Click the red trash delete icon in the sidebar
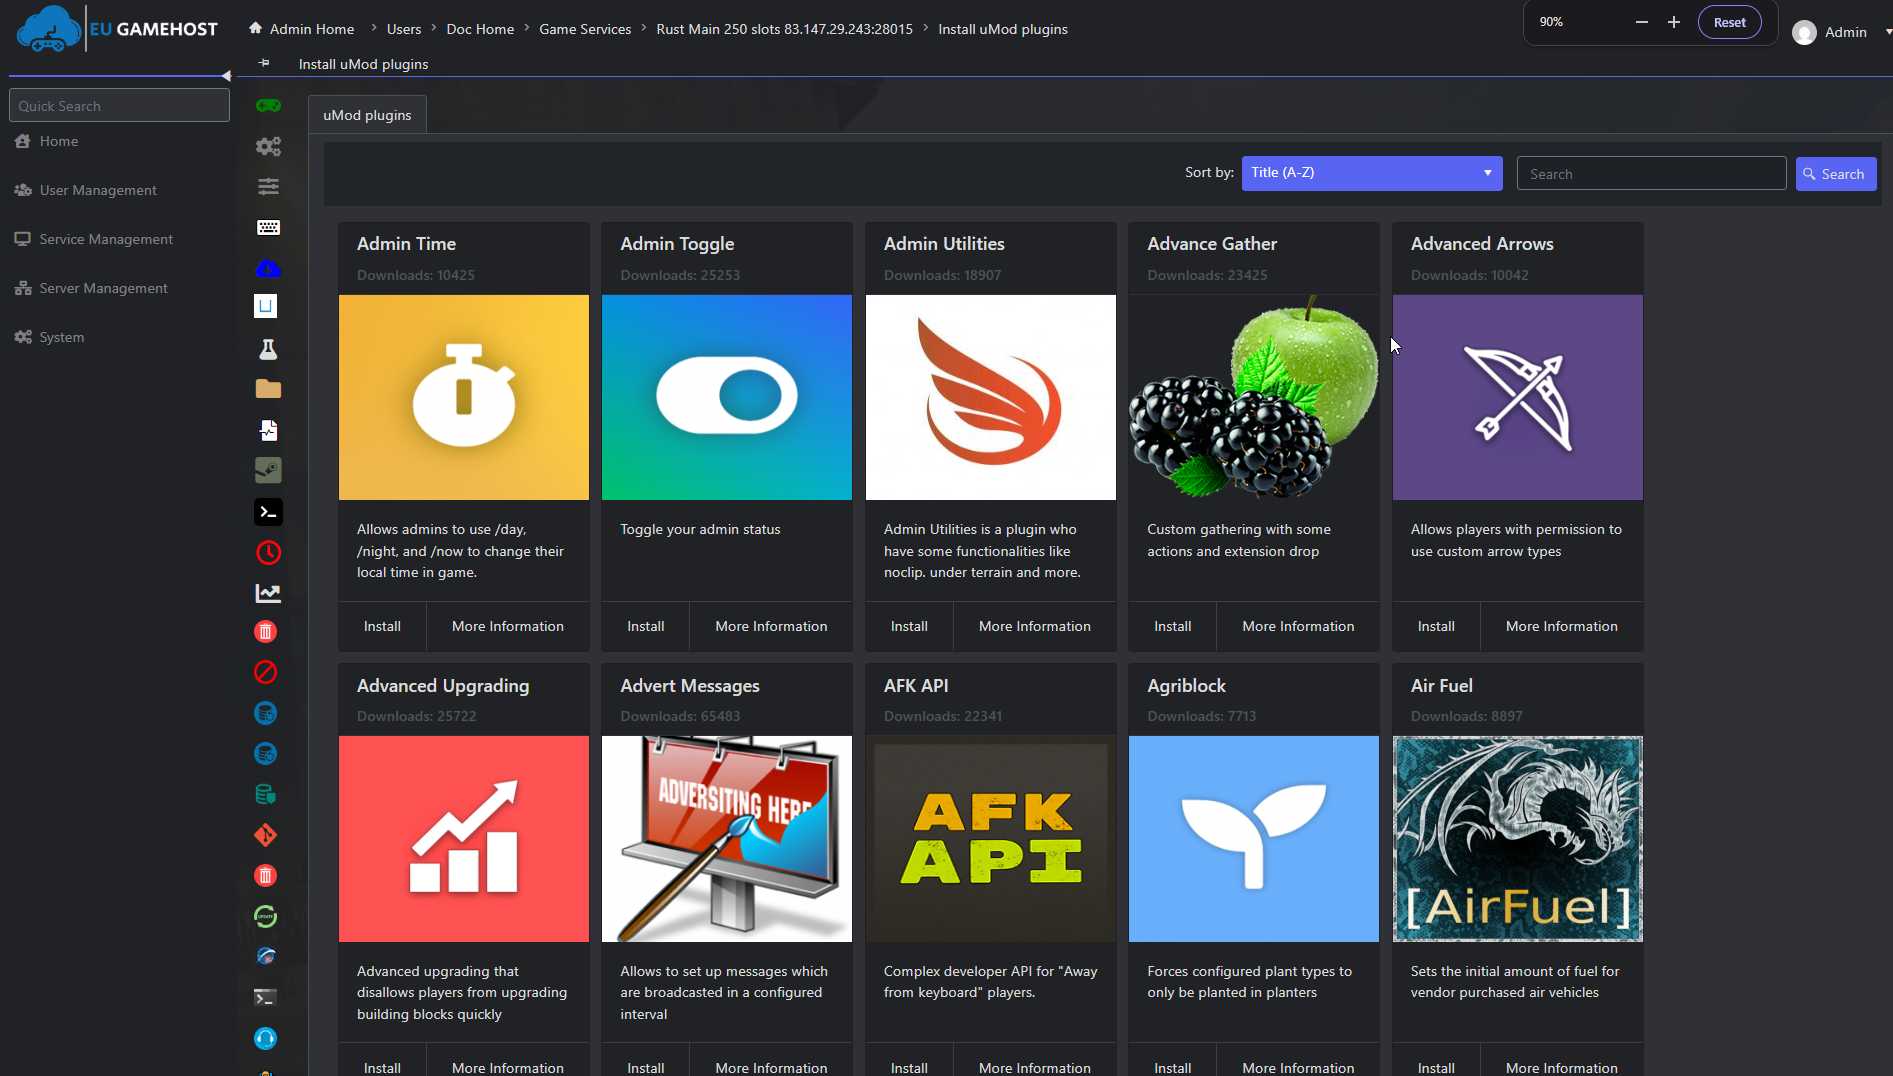The width and height of the screenshot is (1893, 1076). (x=265, y=631)
